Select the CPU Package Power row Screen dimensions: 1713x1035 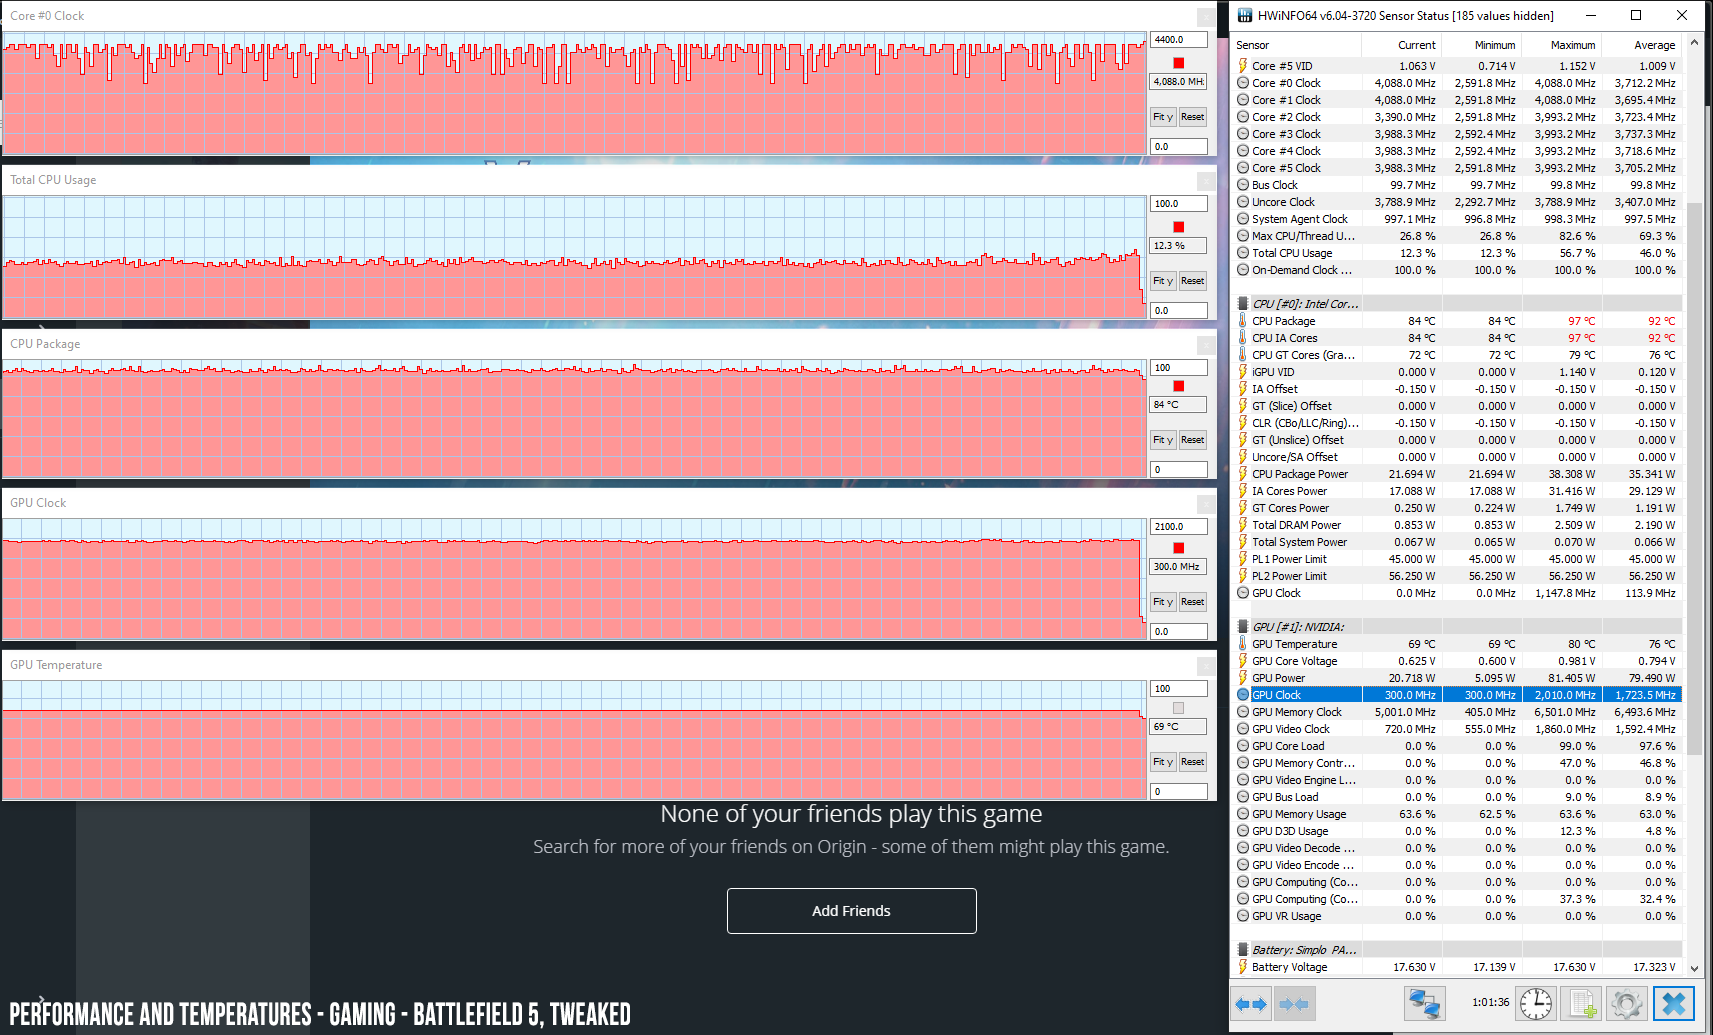1458,474
